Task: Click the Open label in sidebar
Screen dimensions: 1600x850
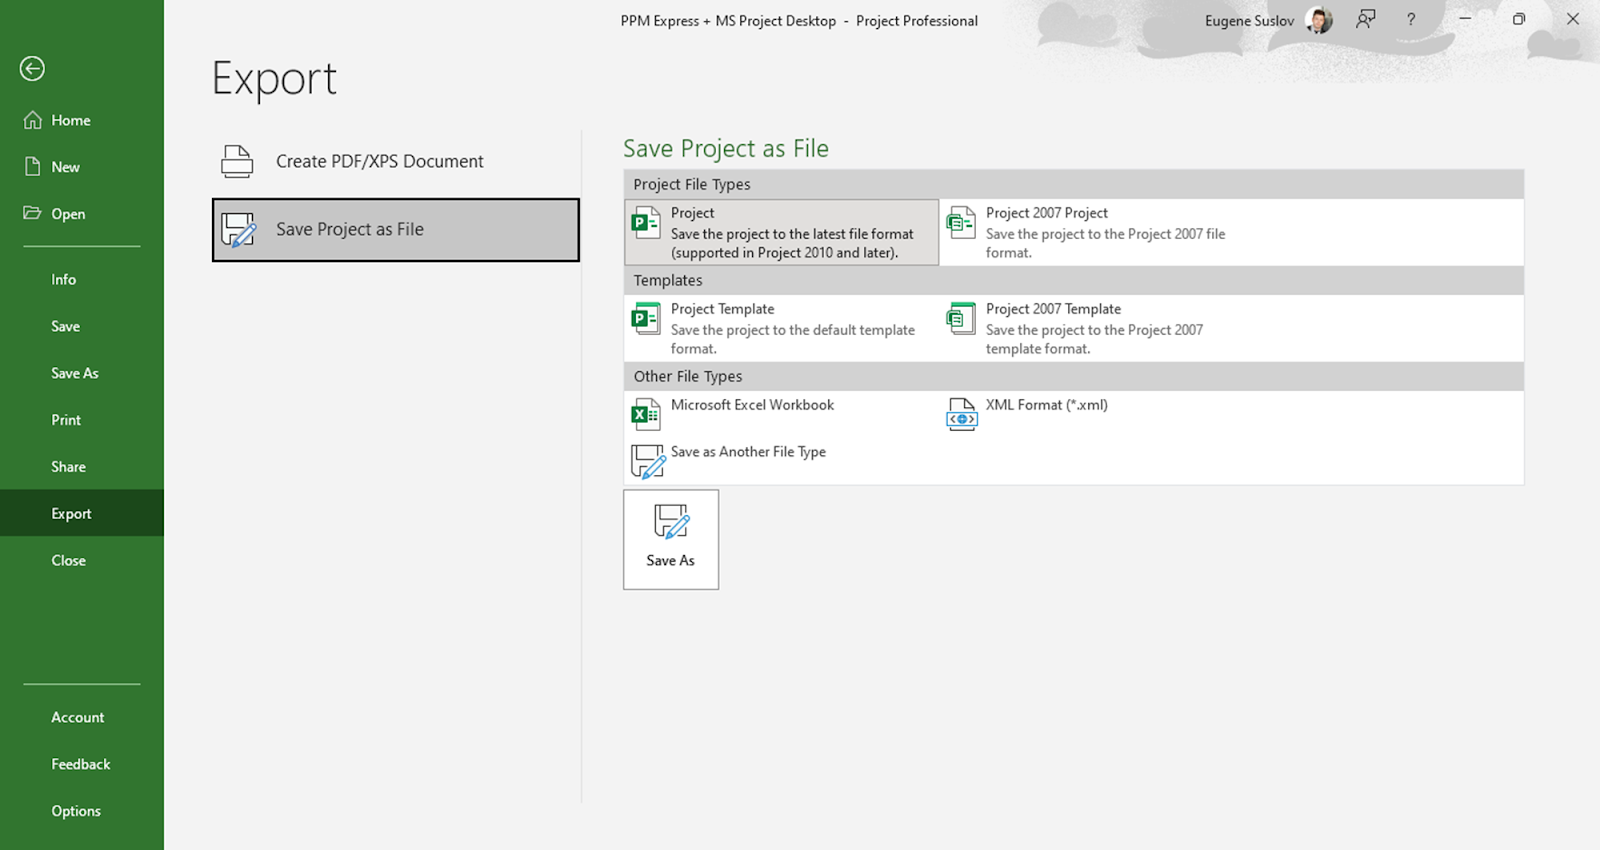Action: click(68, 214)
